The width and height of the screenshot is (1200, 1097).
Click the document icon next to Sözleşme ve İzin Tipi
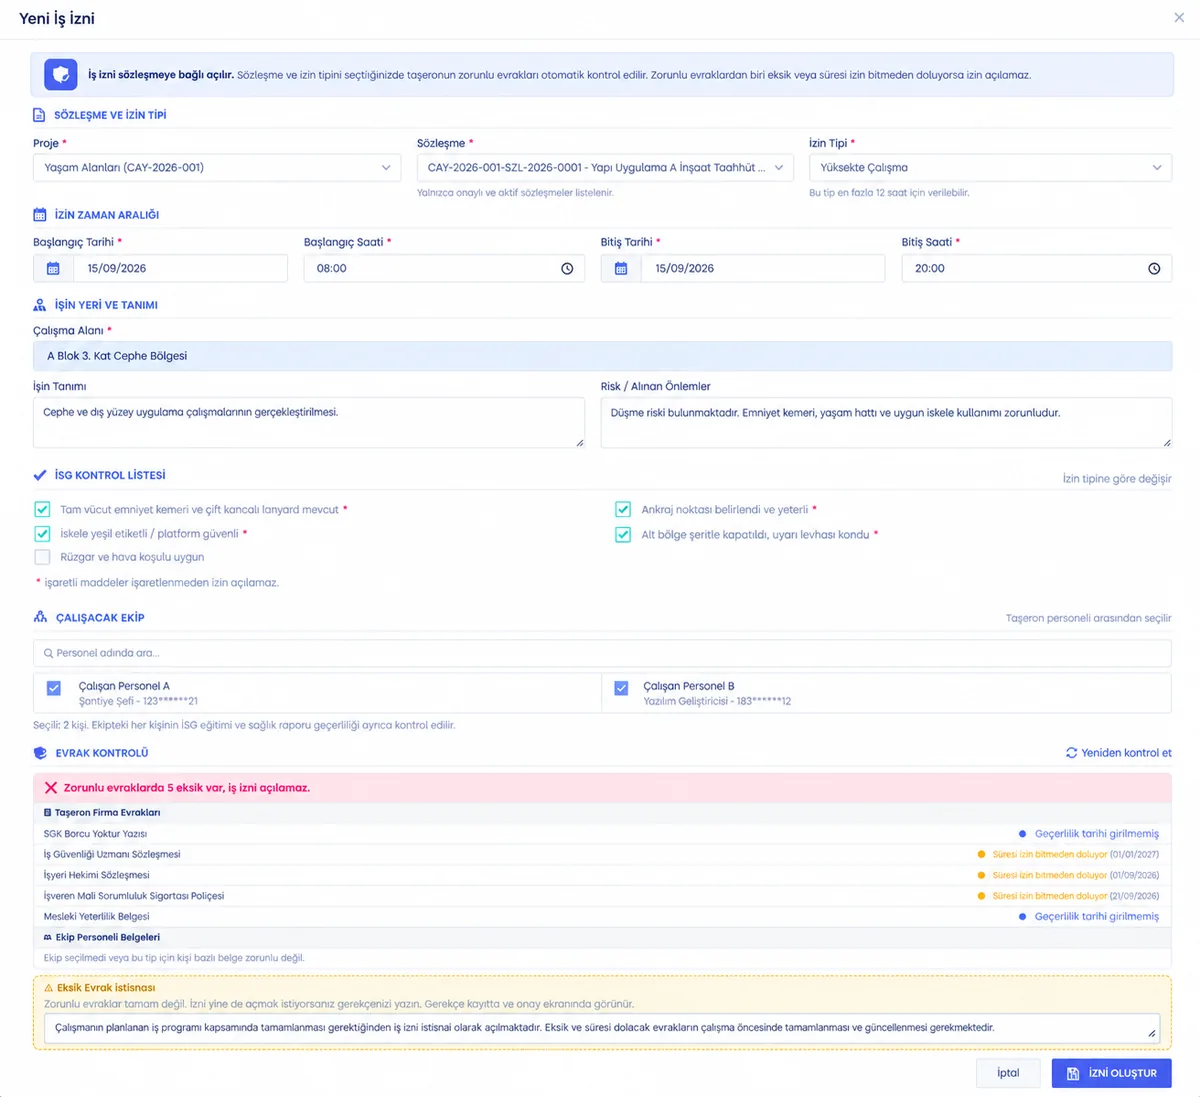(x=39, y=115)
